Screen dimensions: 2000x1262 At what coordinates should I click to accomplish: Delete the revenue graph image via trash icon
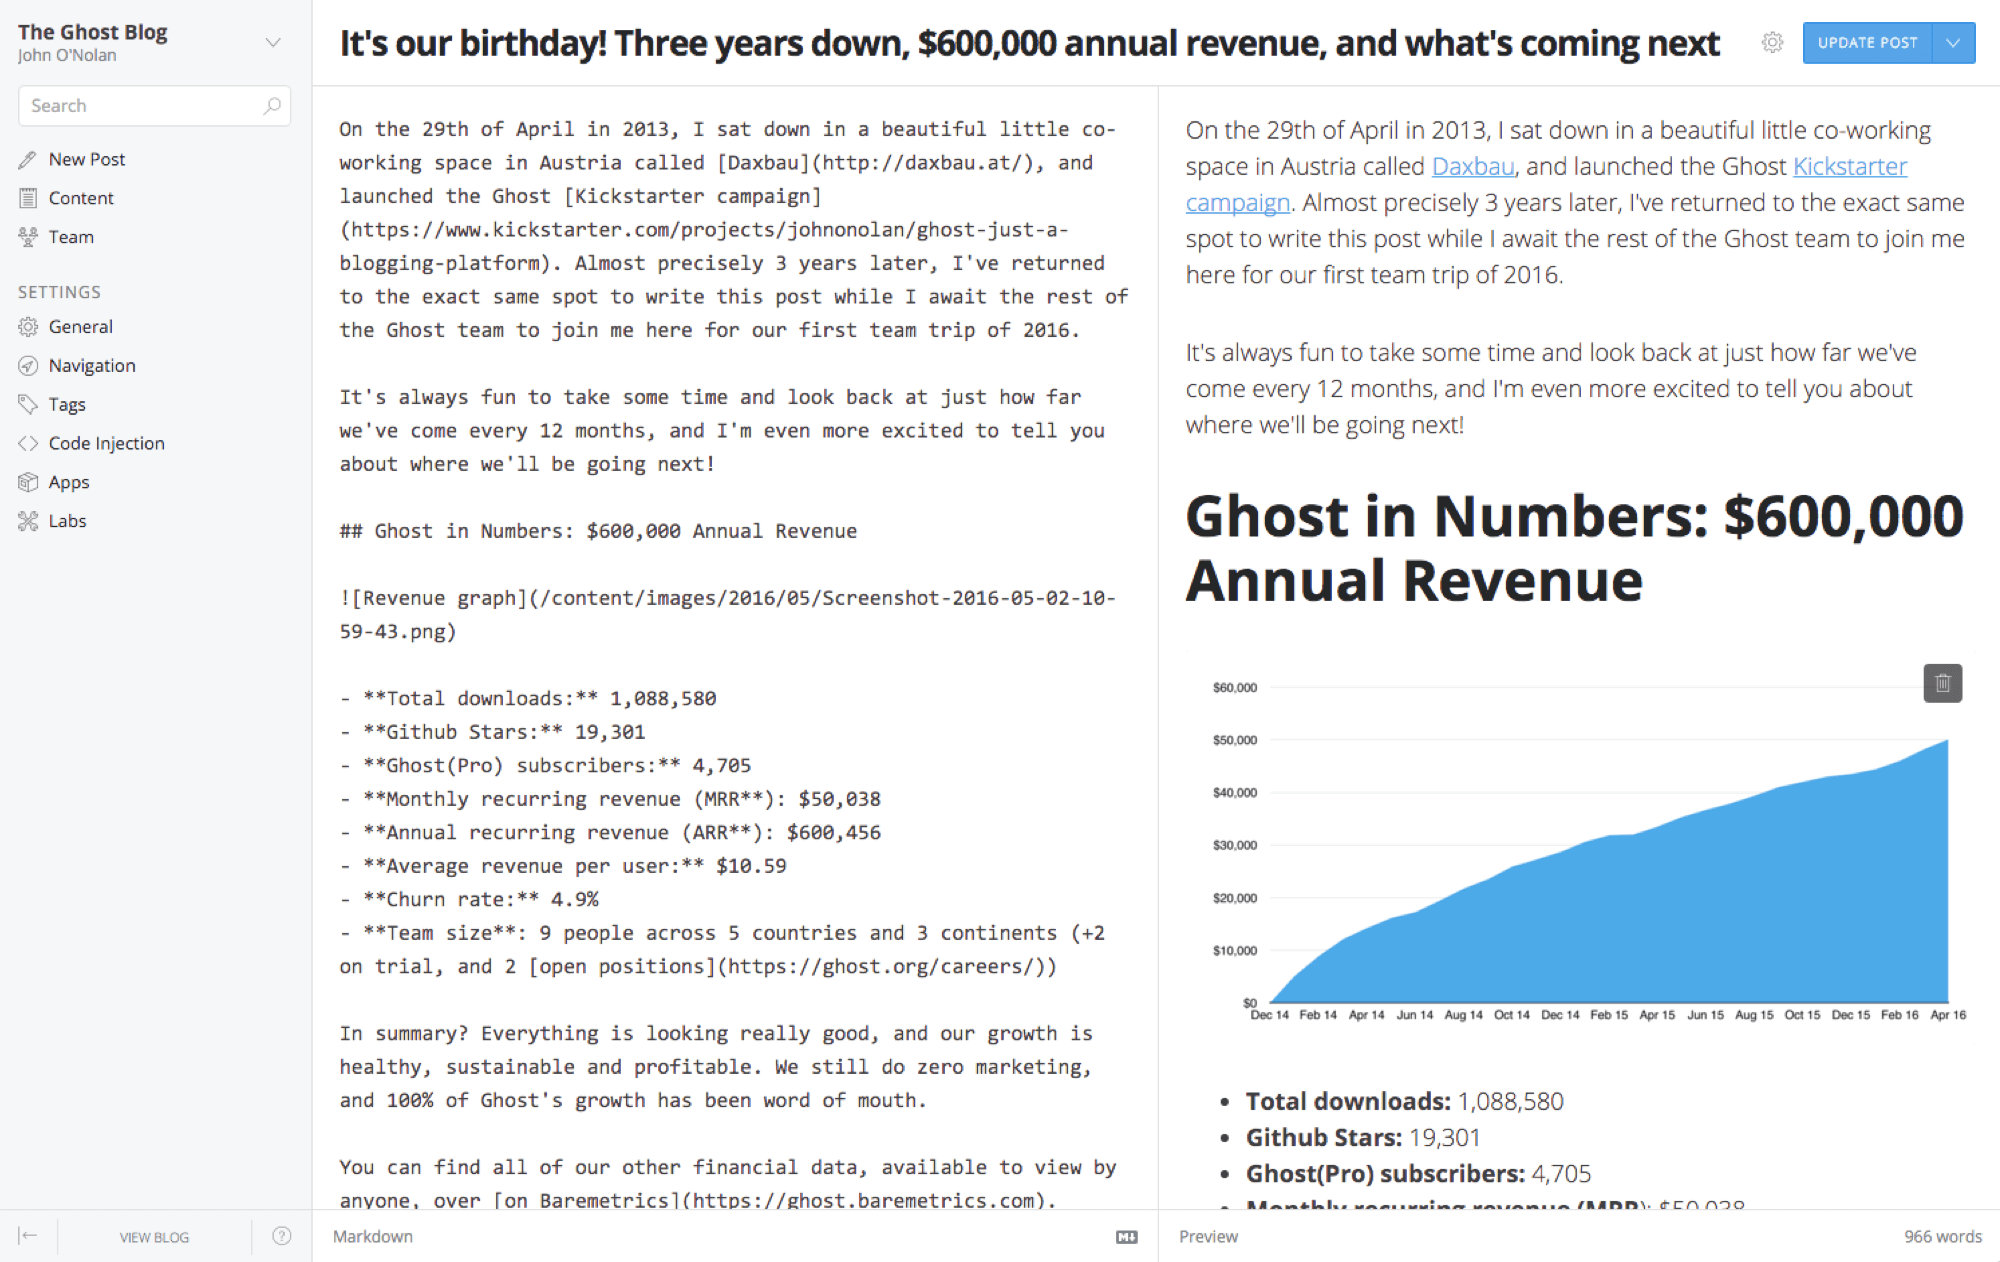point(1943,683)
